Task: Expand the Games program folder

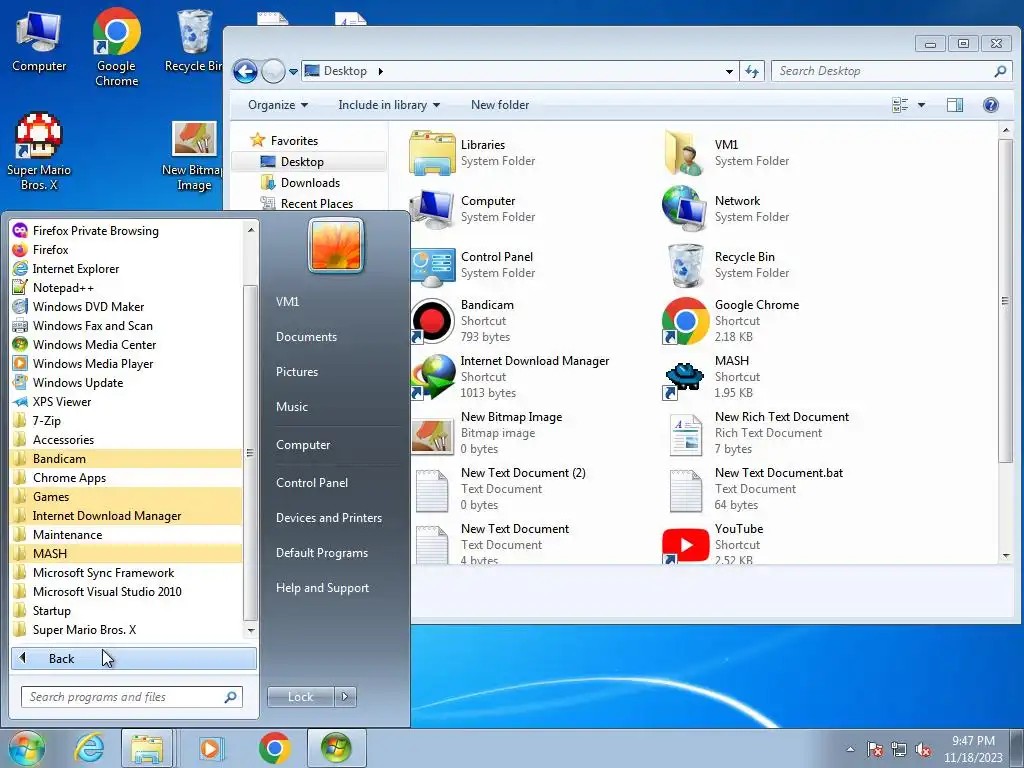Action: coord(126,496)
